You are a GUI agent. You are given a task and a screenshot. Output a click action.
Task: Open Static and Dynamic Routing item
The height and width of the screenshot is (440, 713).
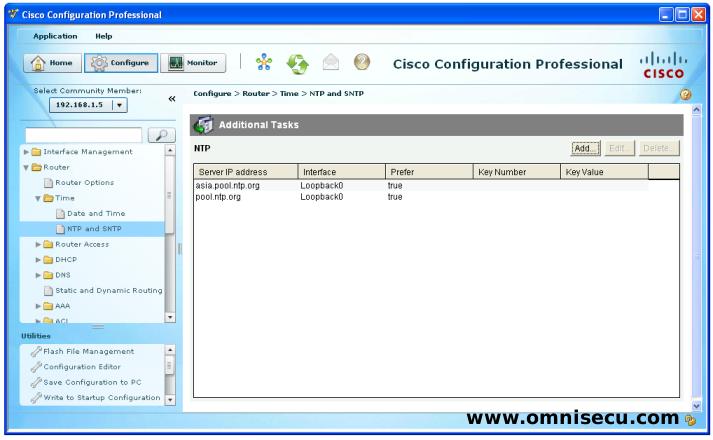pyautogui.click(x=108, y=290)
